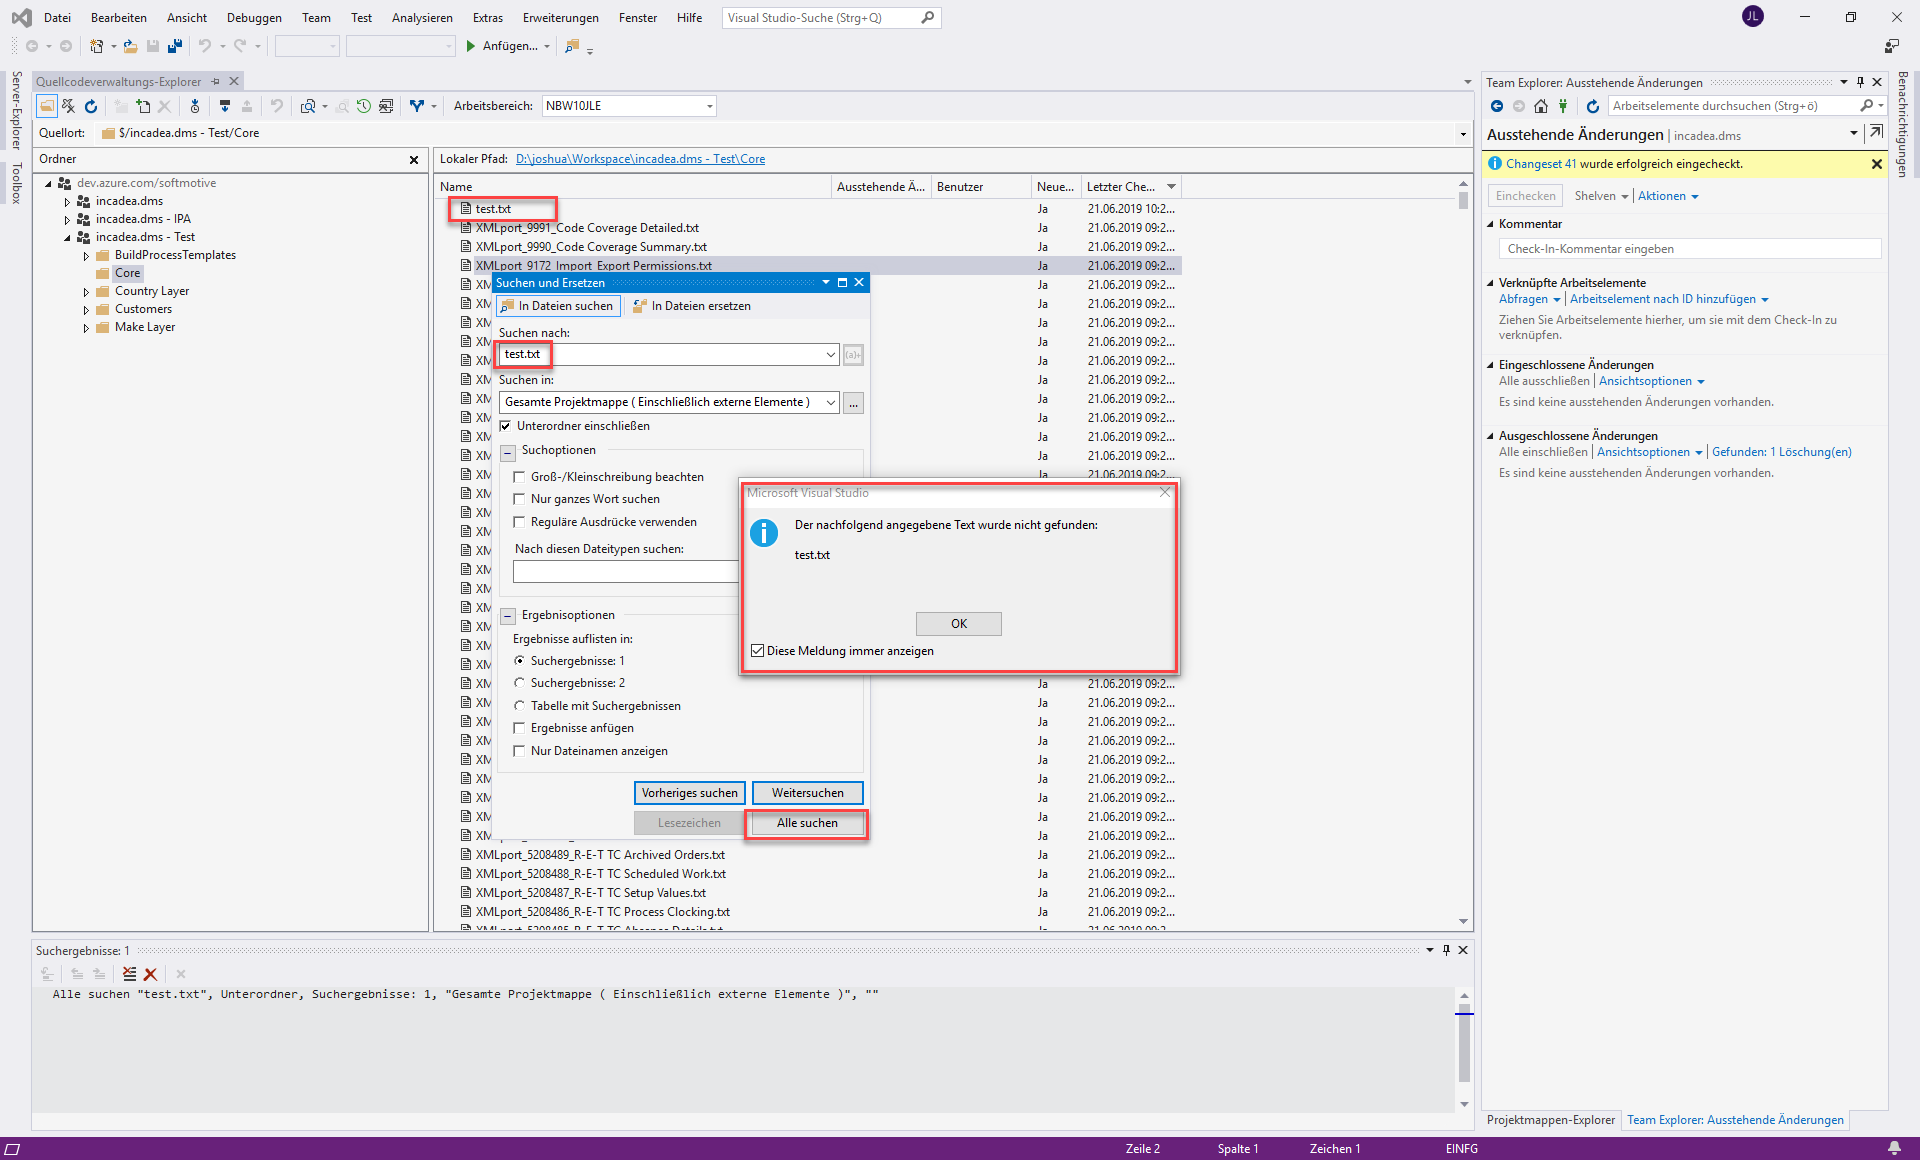Viewport: 1920px width, 1160px height.
Task: Expand the Customers folder node
Action: pos(86,309)
